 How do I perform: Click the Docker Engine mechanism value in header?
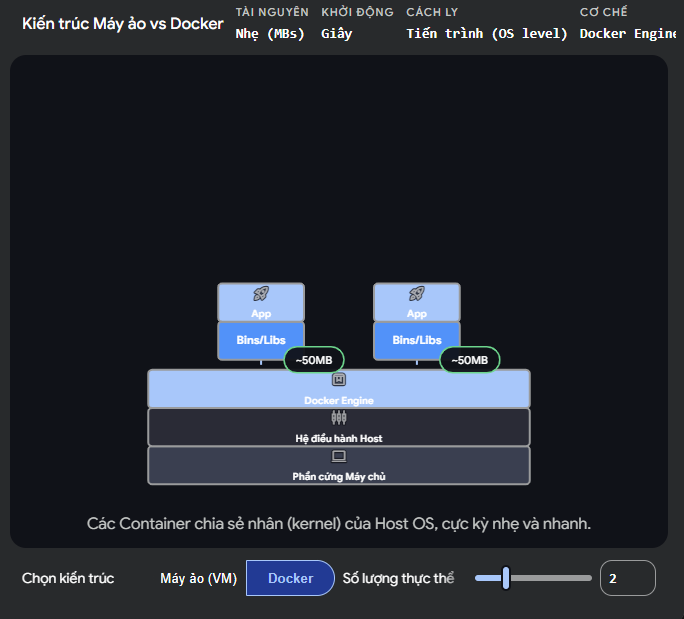628,34
